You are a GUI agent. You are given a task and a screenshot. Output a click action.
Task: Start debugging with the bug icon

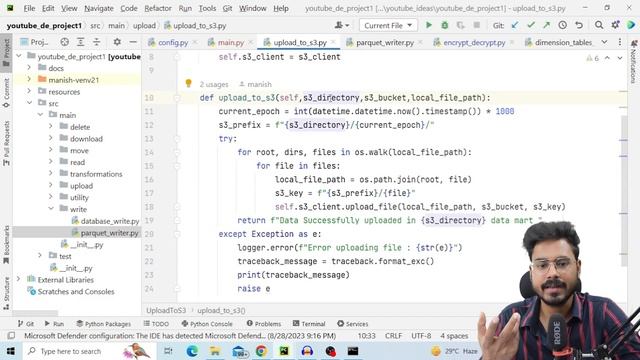coord(444,25)
